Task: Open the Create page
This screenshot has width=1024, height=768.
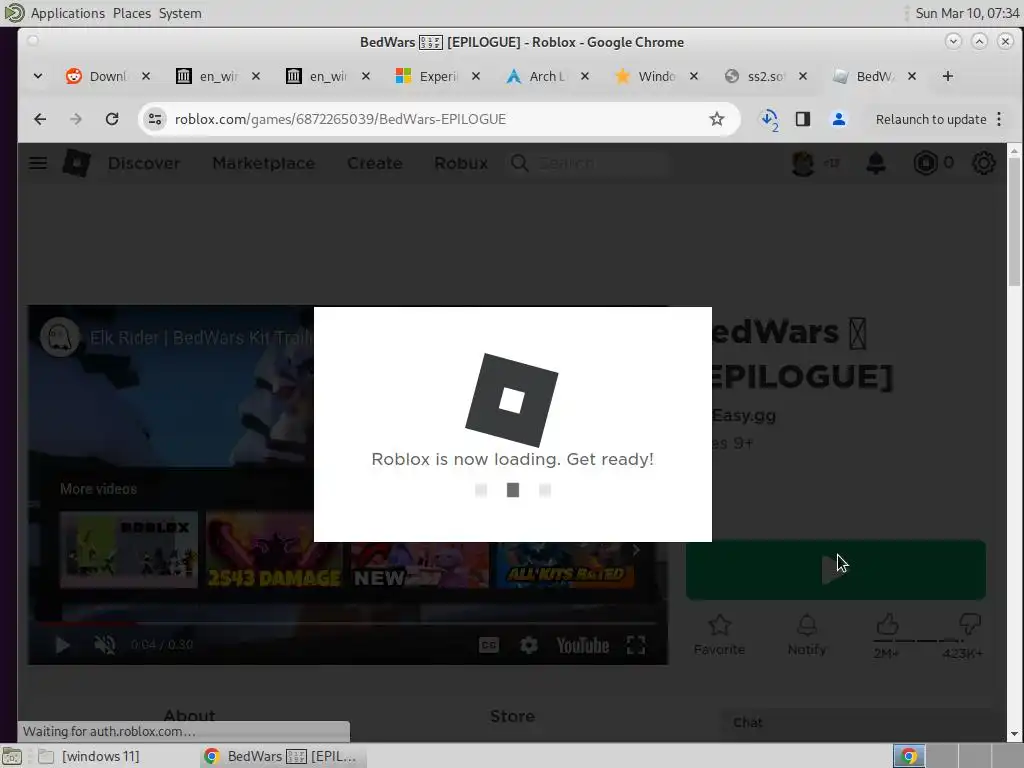Action: [375, 163]
